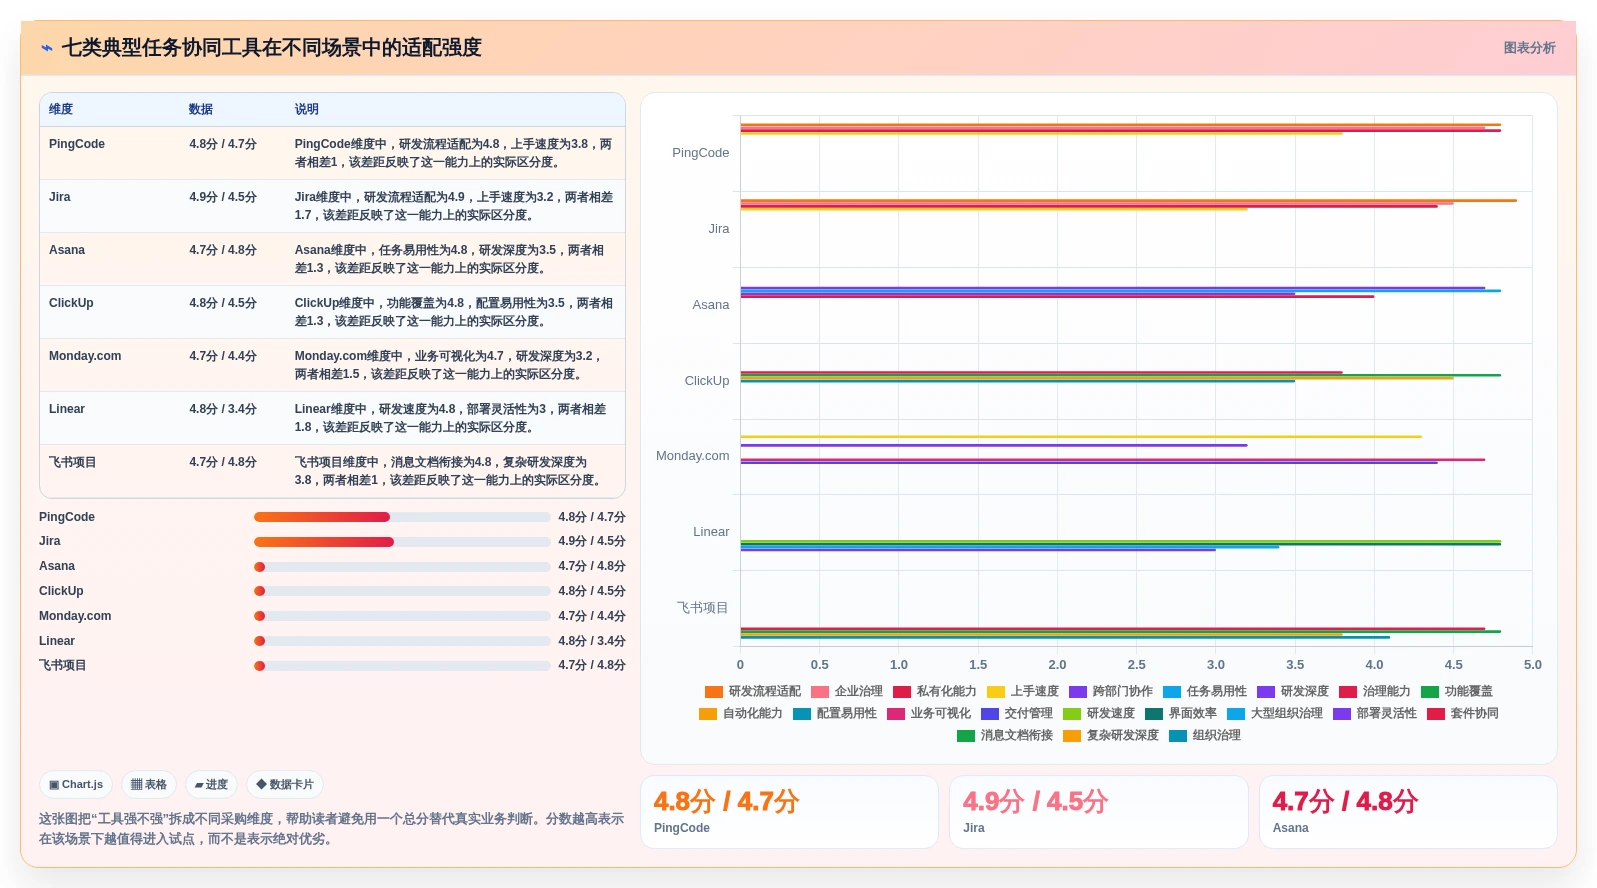This screenshot has height=888, width=1597.
Task: Click the 4.8分 / 4.5分 score beside the ClickUp progress bar
Action: pyautogui.click(x=592, y=592)
